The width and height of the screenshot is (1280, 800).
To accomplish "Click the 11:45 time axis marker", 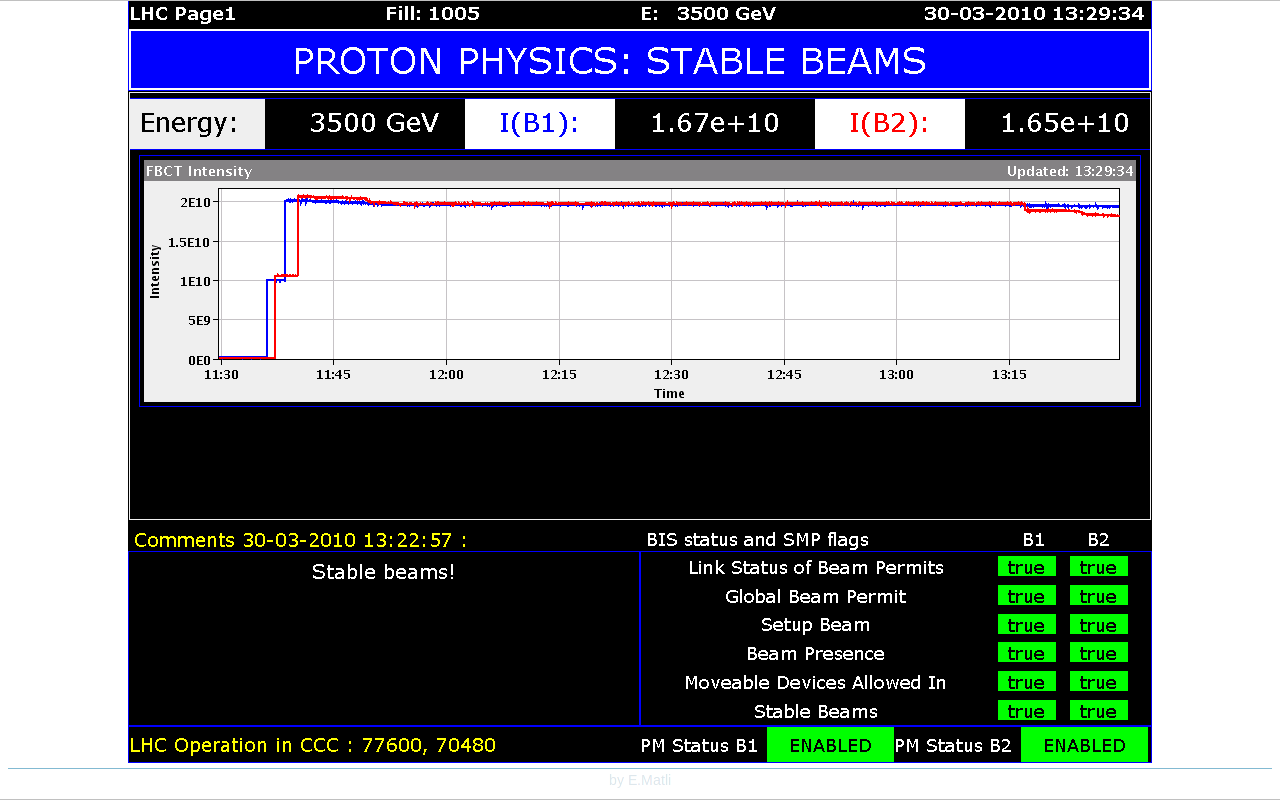I will click(x=333, y=374).
